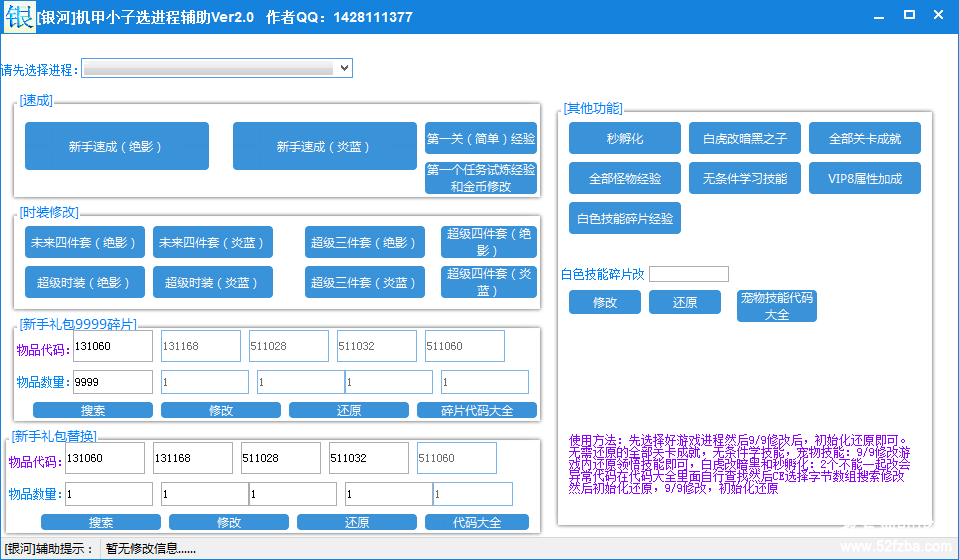Apply 超级四件套（炎蓝）costume
Screen dimensions: 959x560
(489, 282)
